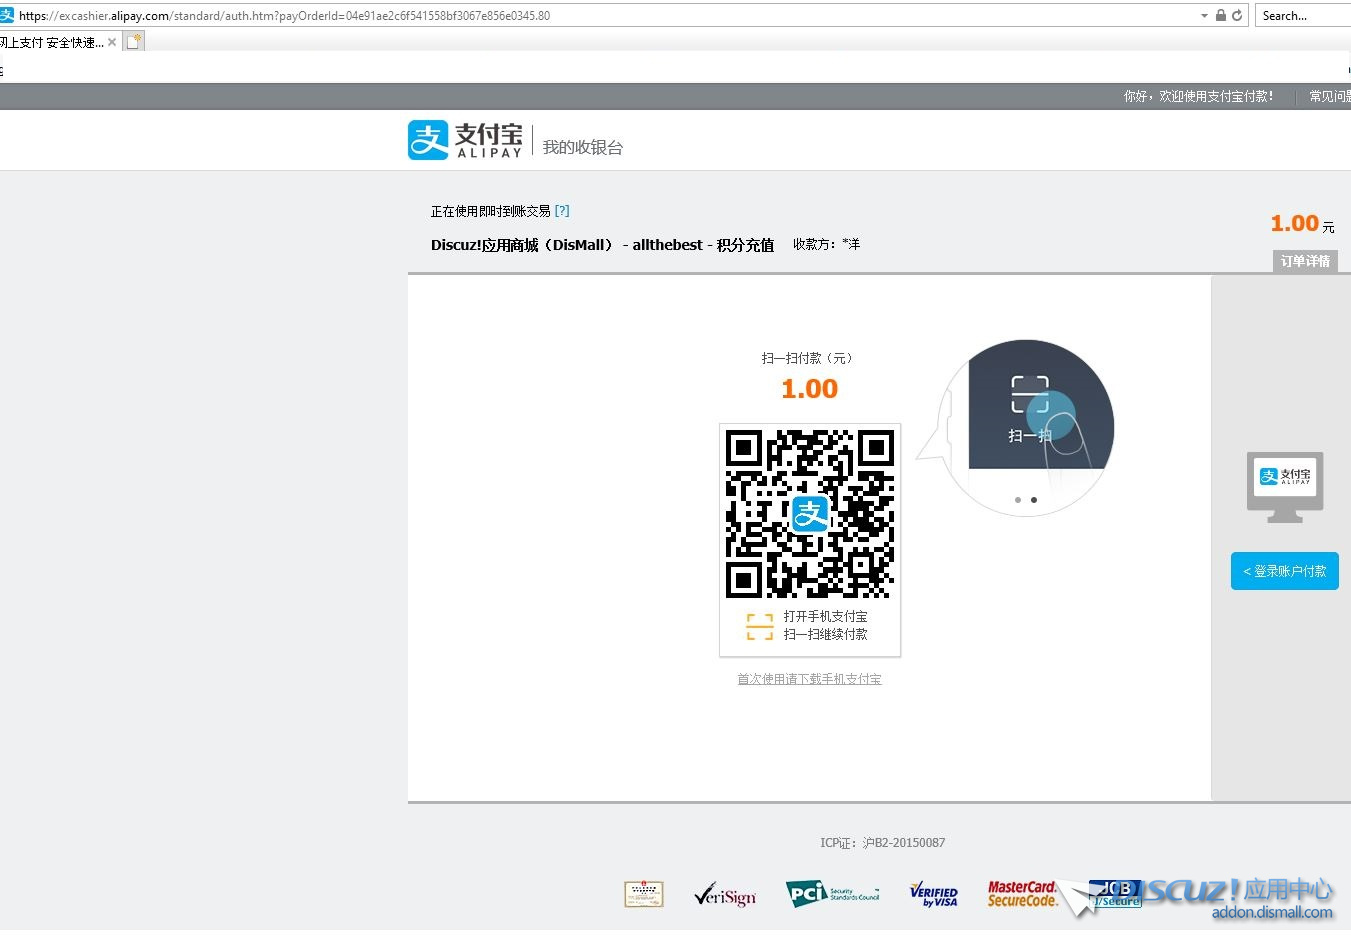Select the 网上支付 安全快速 browser tab
The width and height of the screenshot is (1351, 938).
click(51, 42)
